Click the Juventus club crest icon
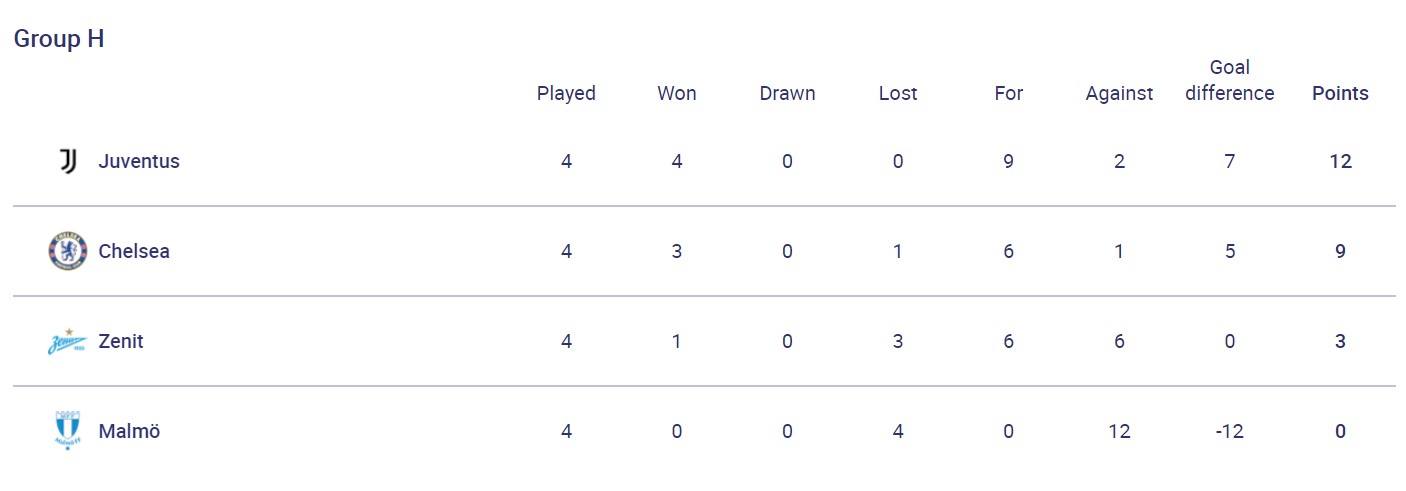 pyautogui.click(x=68, y=161)
